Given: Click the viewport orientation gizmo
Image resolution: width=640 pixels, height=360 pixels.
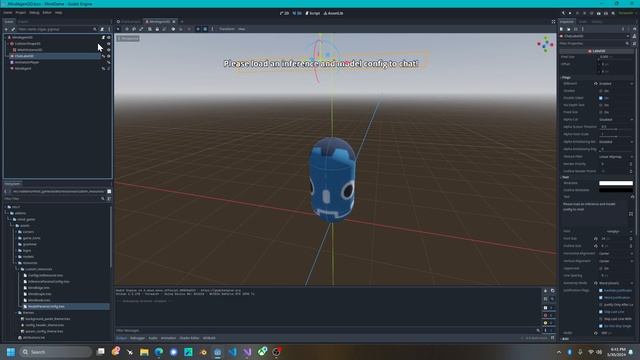Looking at the screenshot, I should point(545,44).
